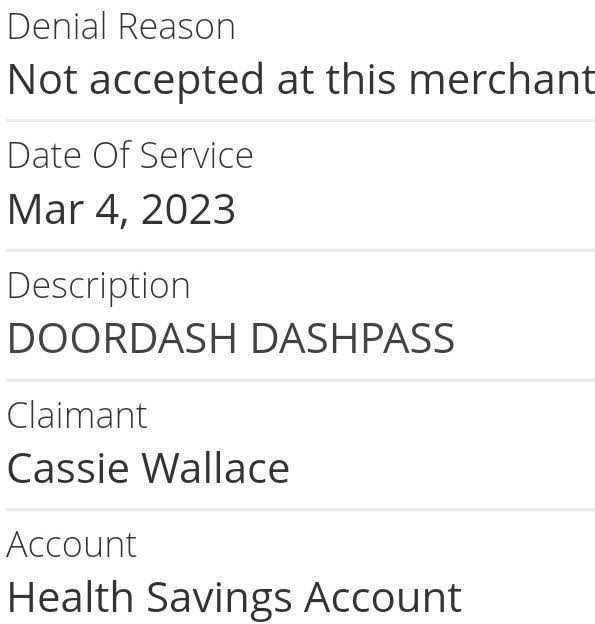This screenshot has width=595, height=624.
Task: Click the word 'Health' in account value
Action: pos(70,597)
